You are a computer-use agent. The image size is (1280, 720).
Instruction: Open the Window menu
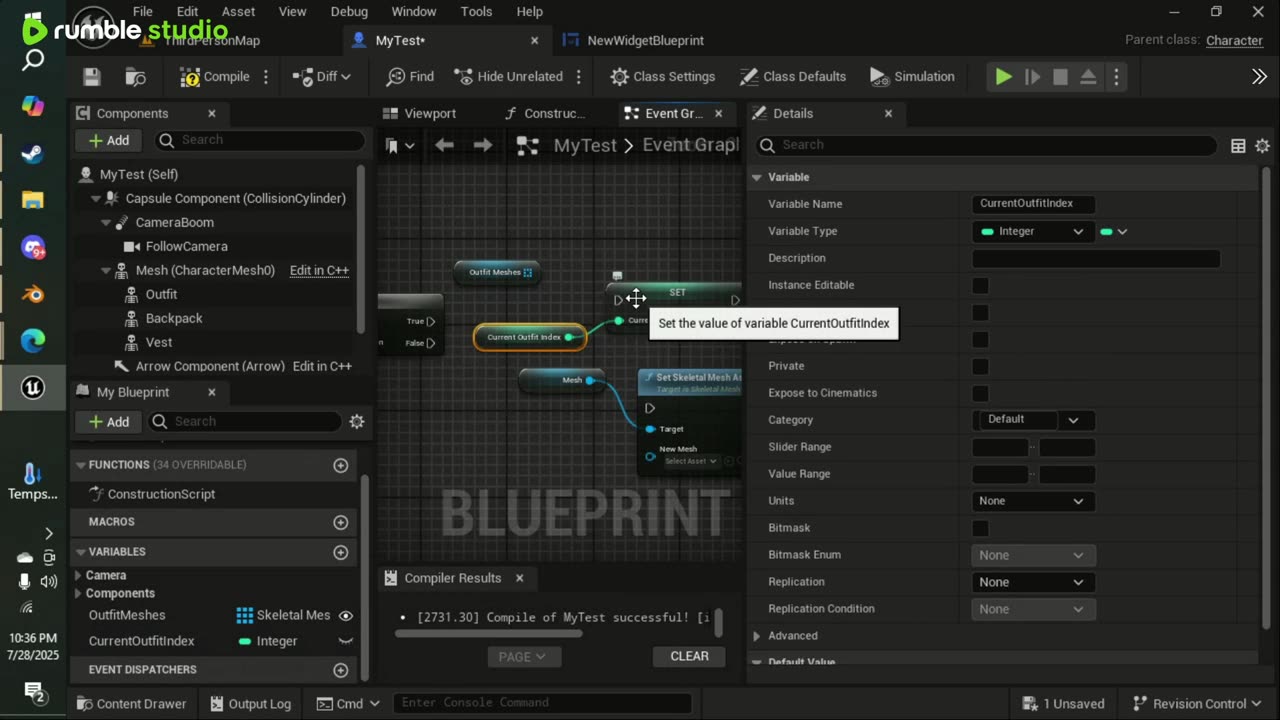point(413,12)
